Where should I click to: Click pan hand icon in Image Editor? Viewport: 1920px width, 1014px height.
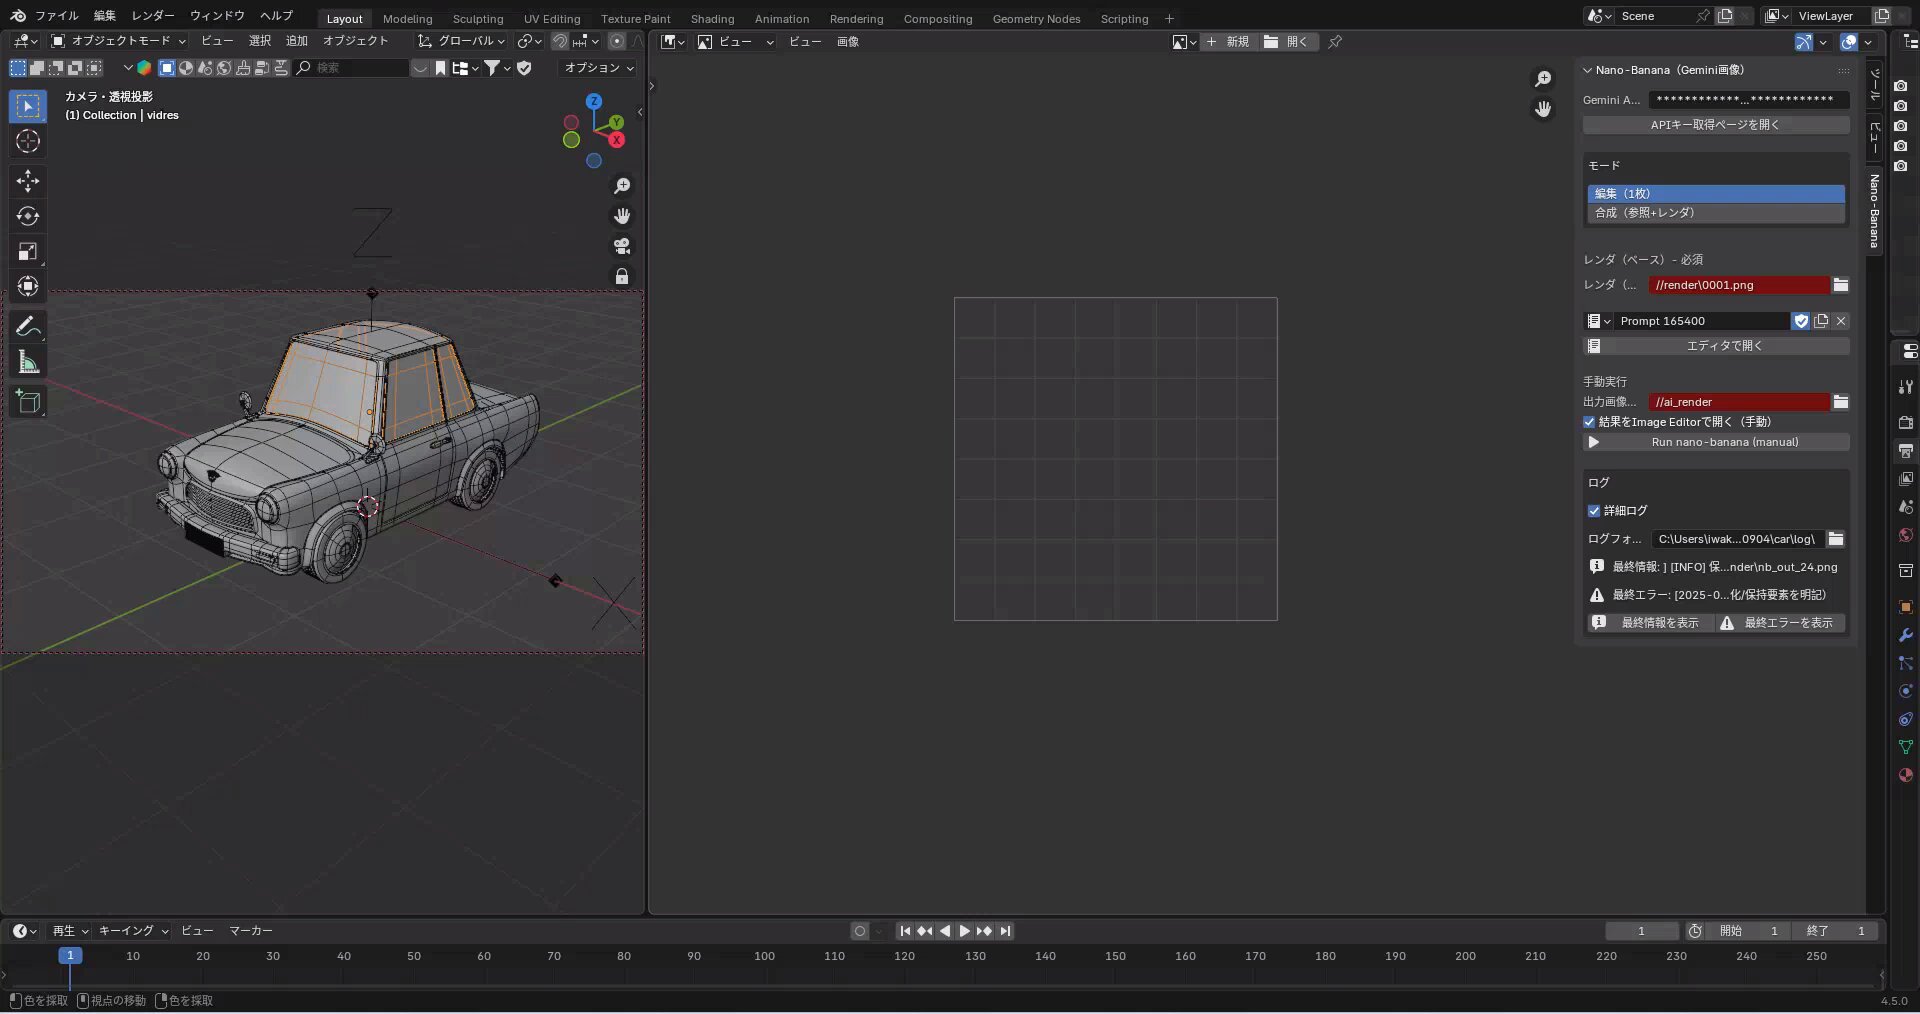(1543, 109)
